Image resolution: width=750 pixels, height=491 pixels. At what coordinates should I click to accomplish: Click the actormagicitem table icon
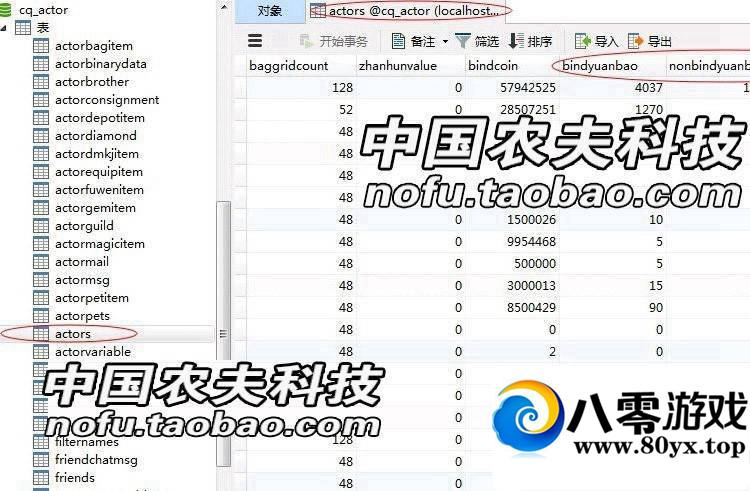pos(41,244)
